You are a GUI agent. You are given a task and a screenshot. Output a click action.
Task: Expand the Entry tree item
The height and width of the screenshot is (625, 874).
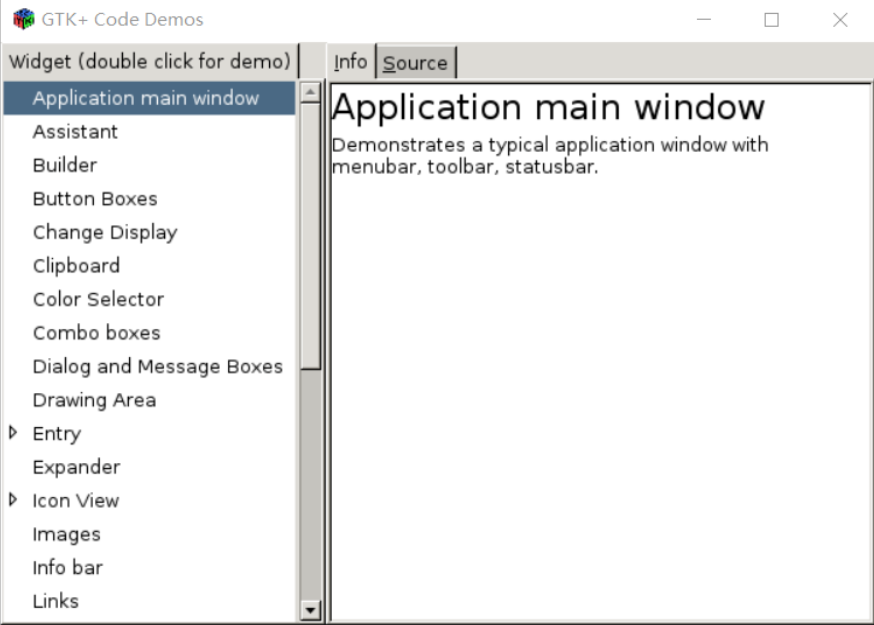click(x=13, y=433)
